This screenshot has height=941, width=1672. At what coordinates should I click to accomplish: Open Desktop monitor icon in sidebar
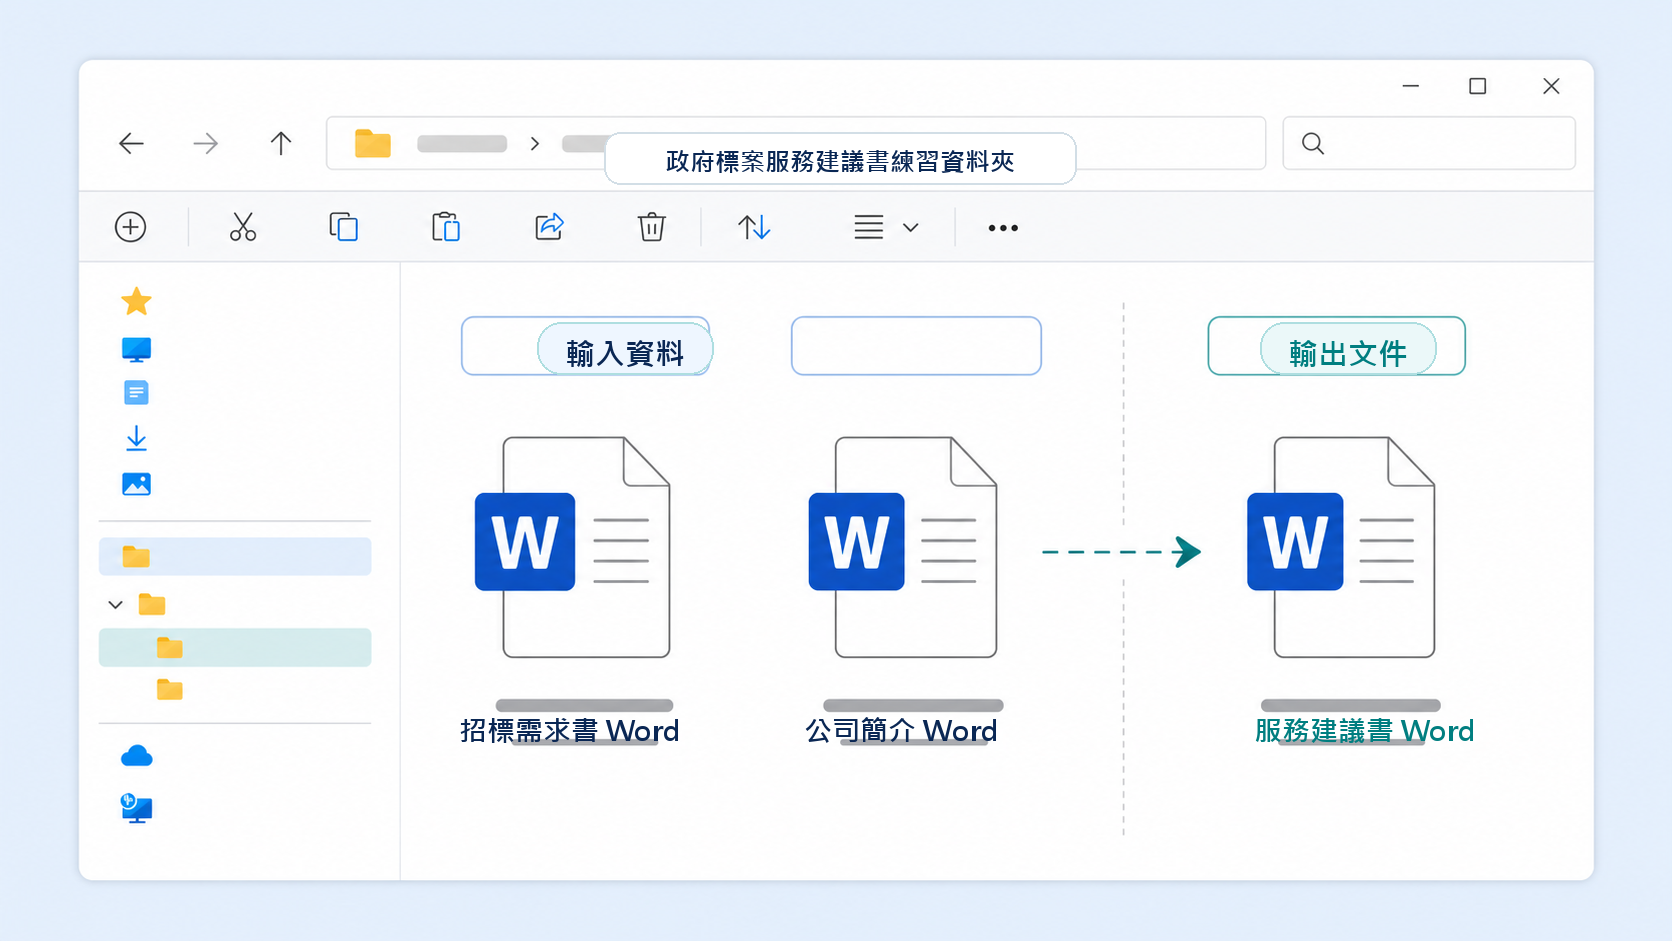click(136, 349)
